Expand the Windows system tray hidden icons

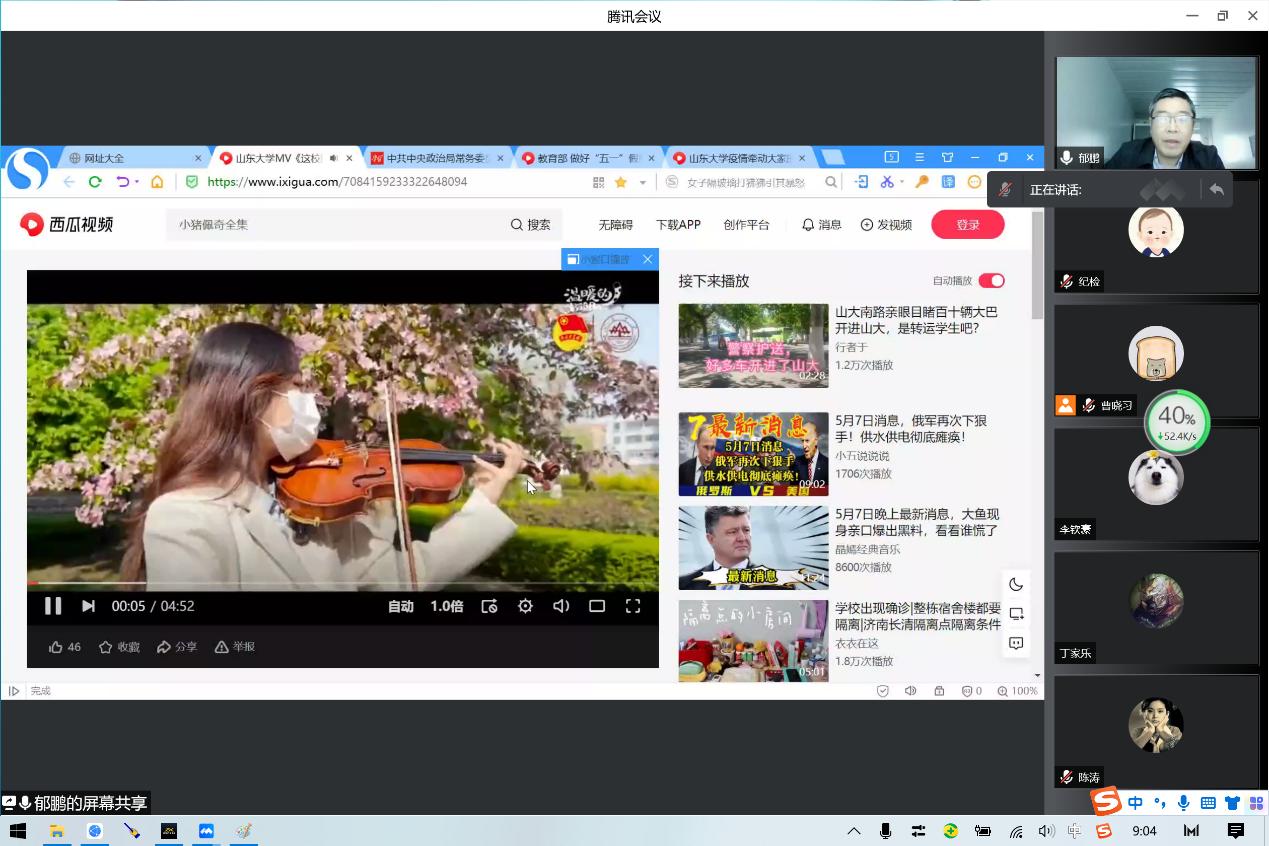(x=854, y=831)
